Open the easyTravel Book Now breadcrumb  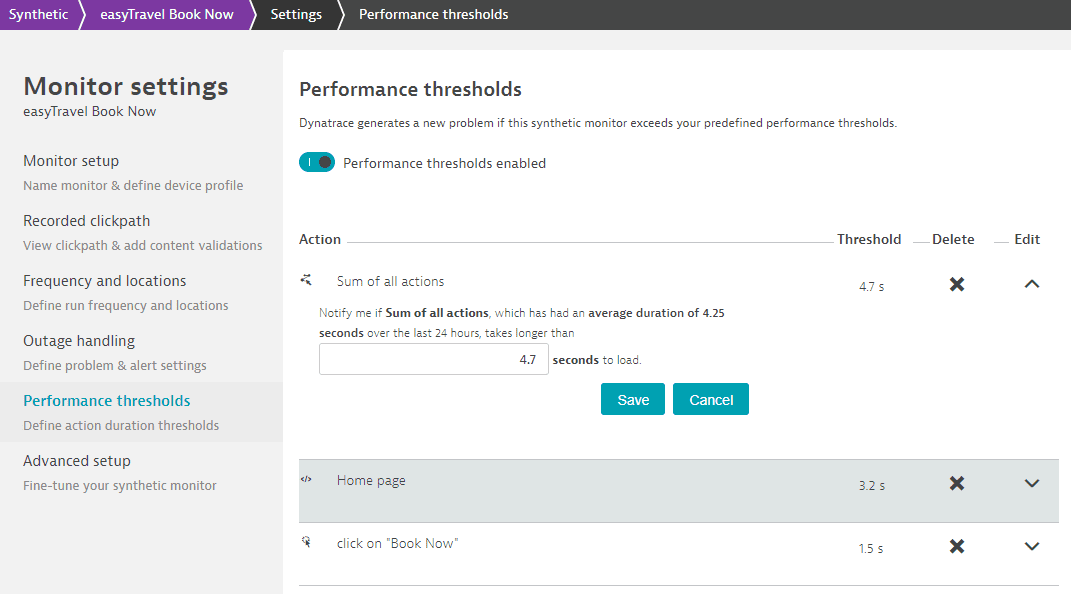(167, 14)
